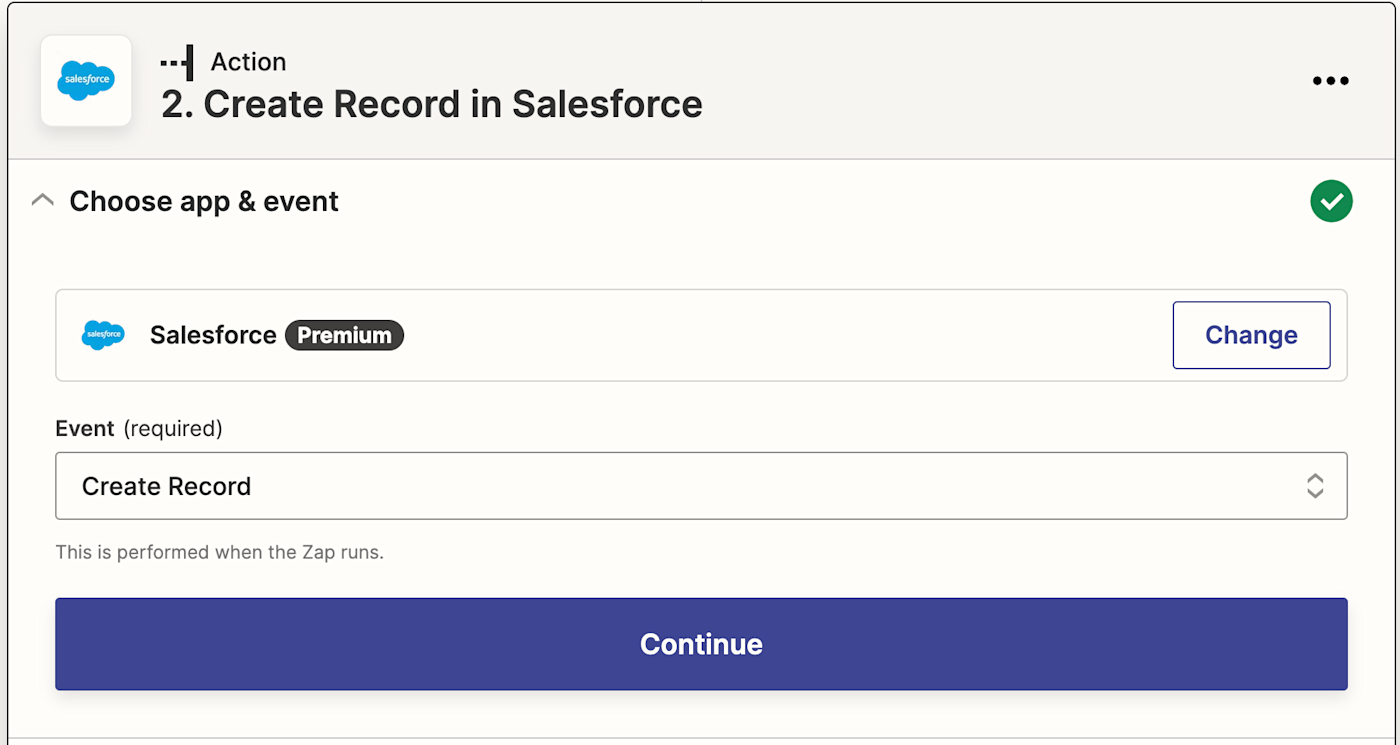Viewport: 1400px width, 745px height.
Task: Click the "This is performed when the Zap runs" hint
Action: tap(220, 552)
